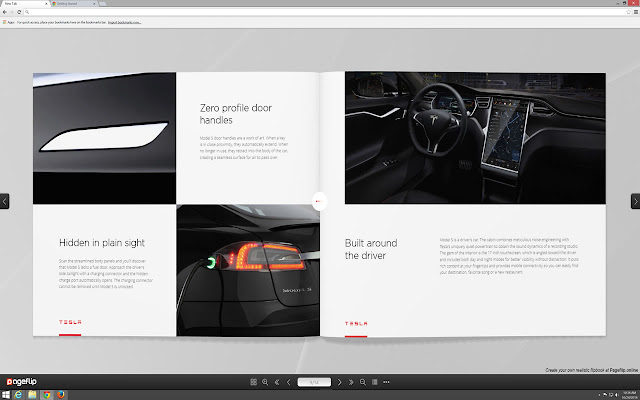Viewport: 640px width, 400px height.
Task: Open File Explorer from taskbar
Action: point(32,395)
